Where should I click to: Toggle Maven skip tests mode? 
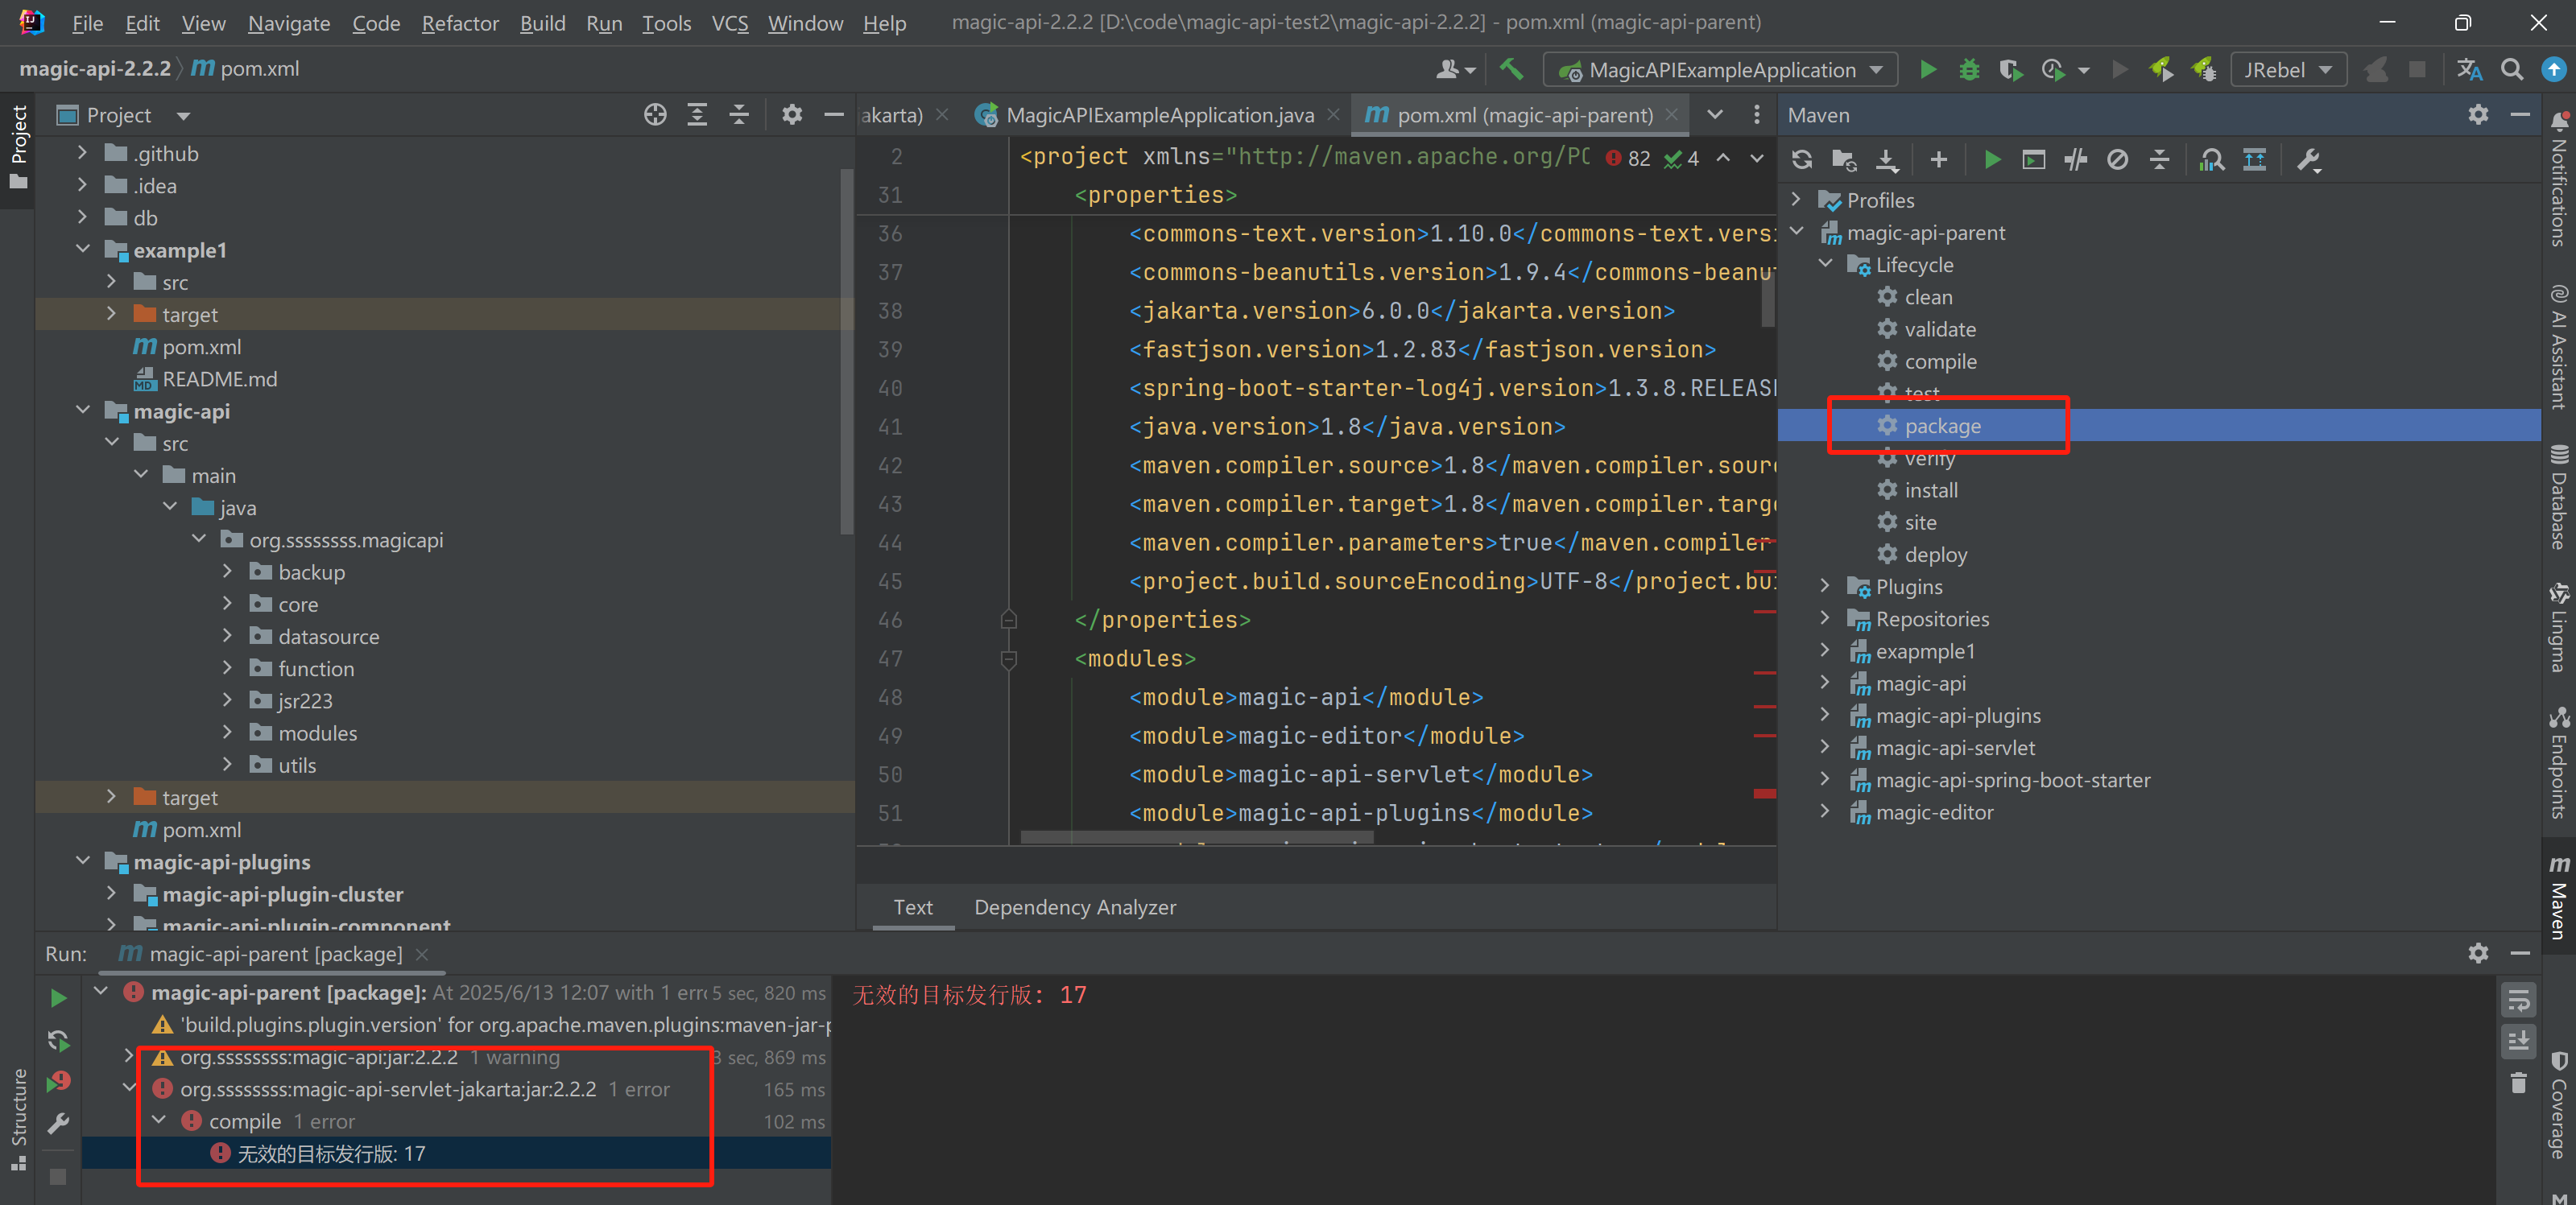tap(2117, 160)
